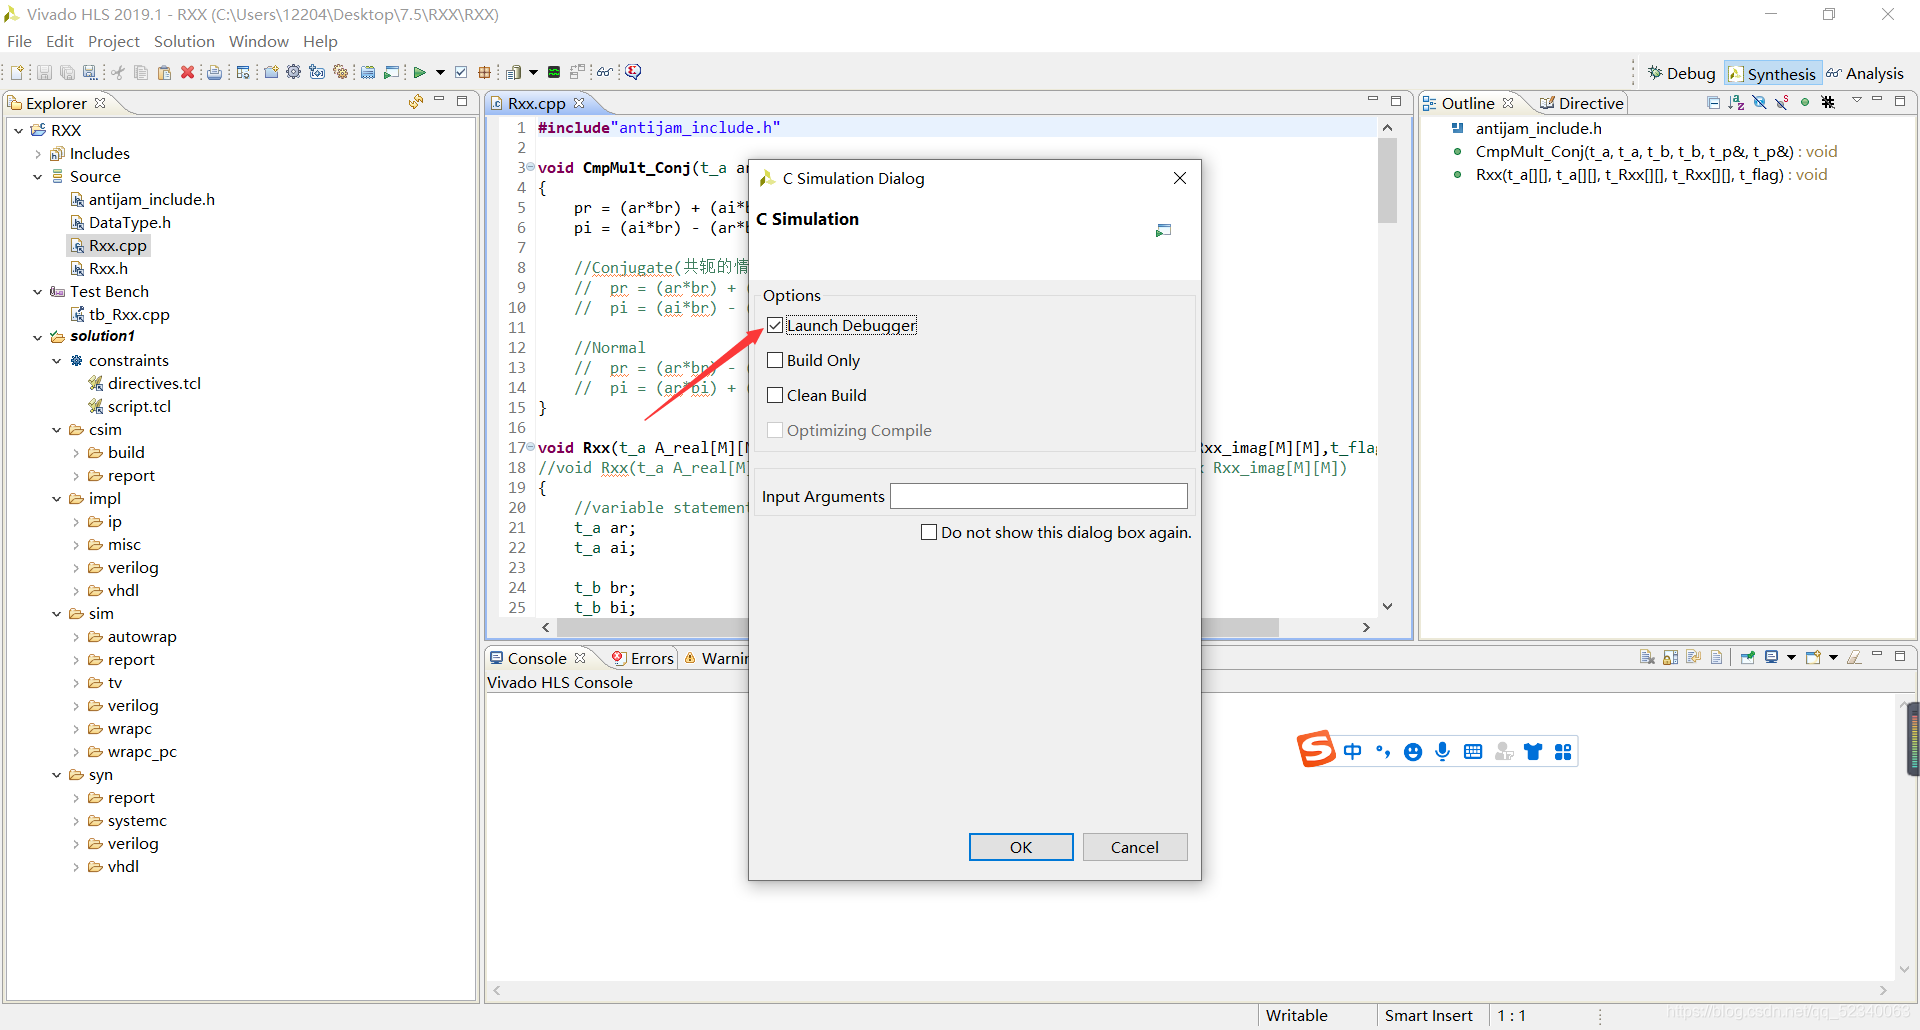Screen dimensions: 1920x1030
Task: Toggle Hide Static Members icon in Outline
Action: (1781, 103)
